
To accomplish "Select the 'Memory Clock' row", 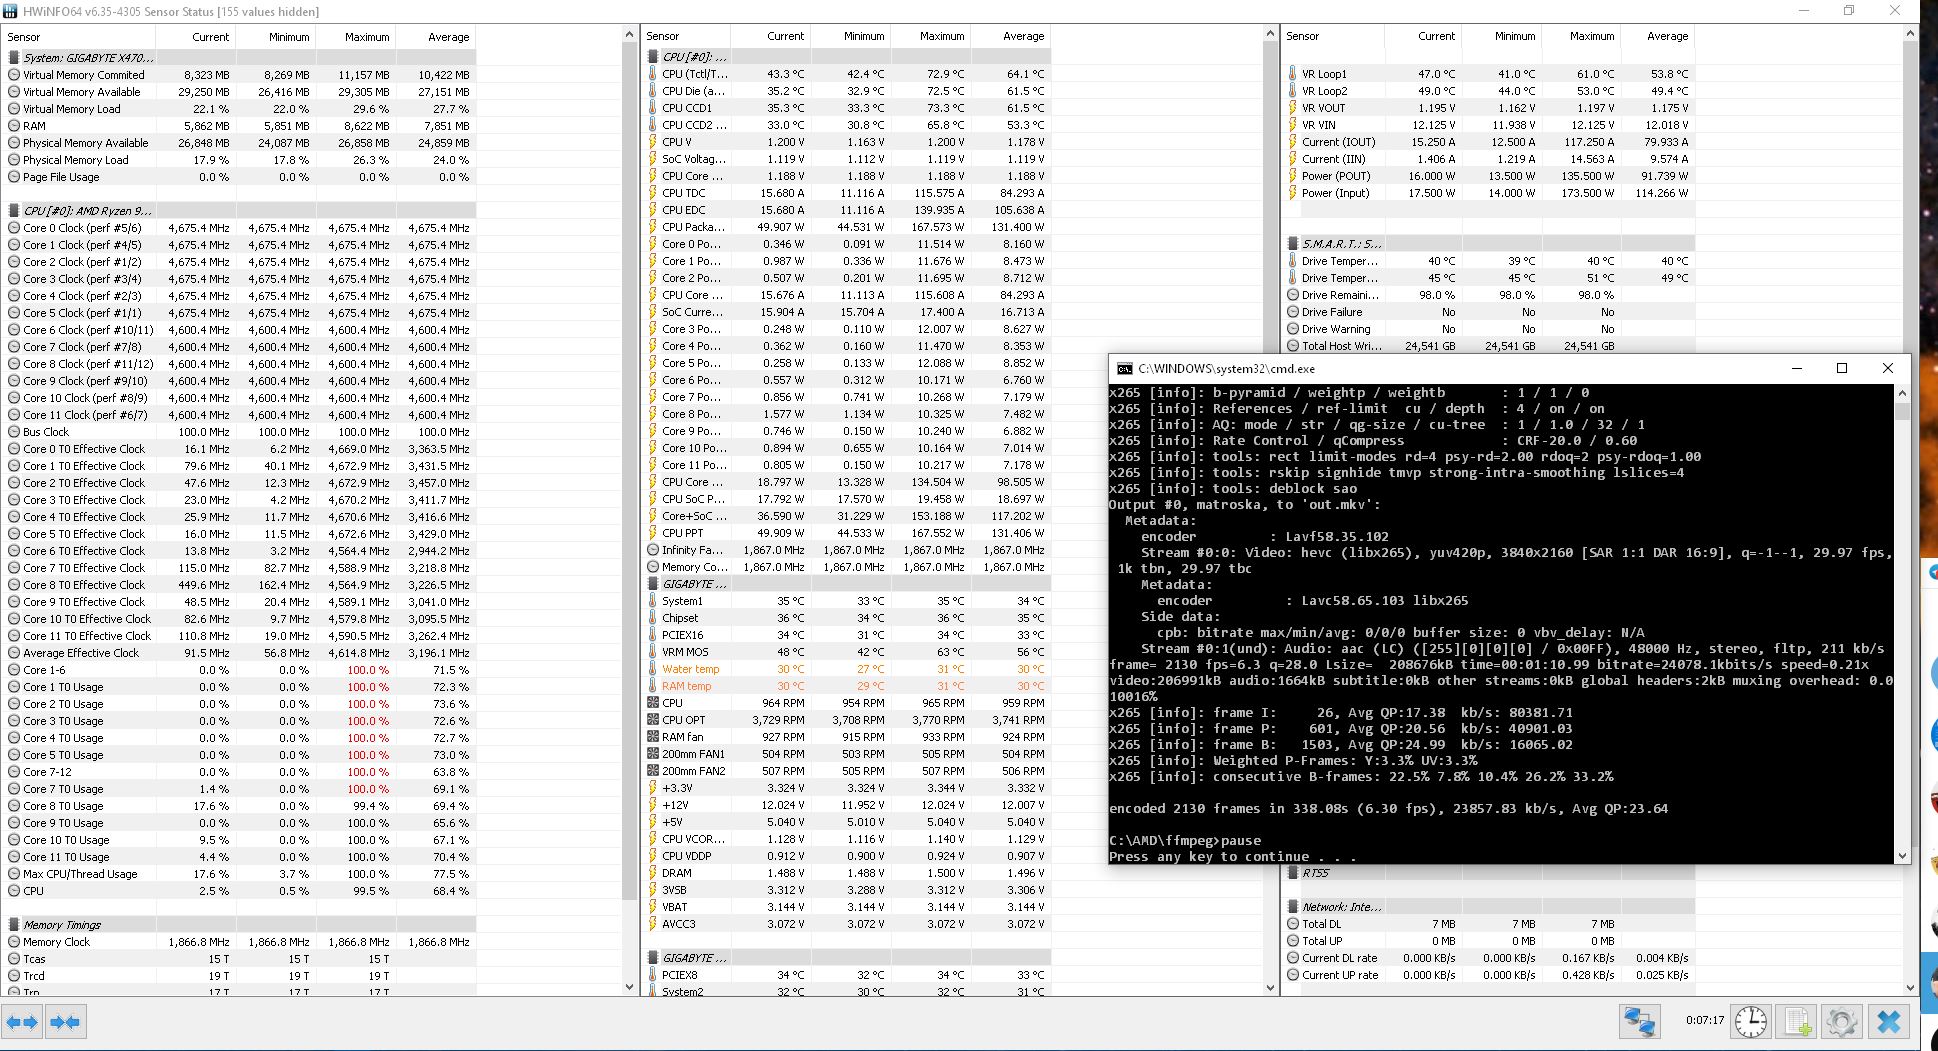I will (x=240, y=942).
